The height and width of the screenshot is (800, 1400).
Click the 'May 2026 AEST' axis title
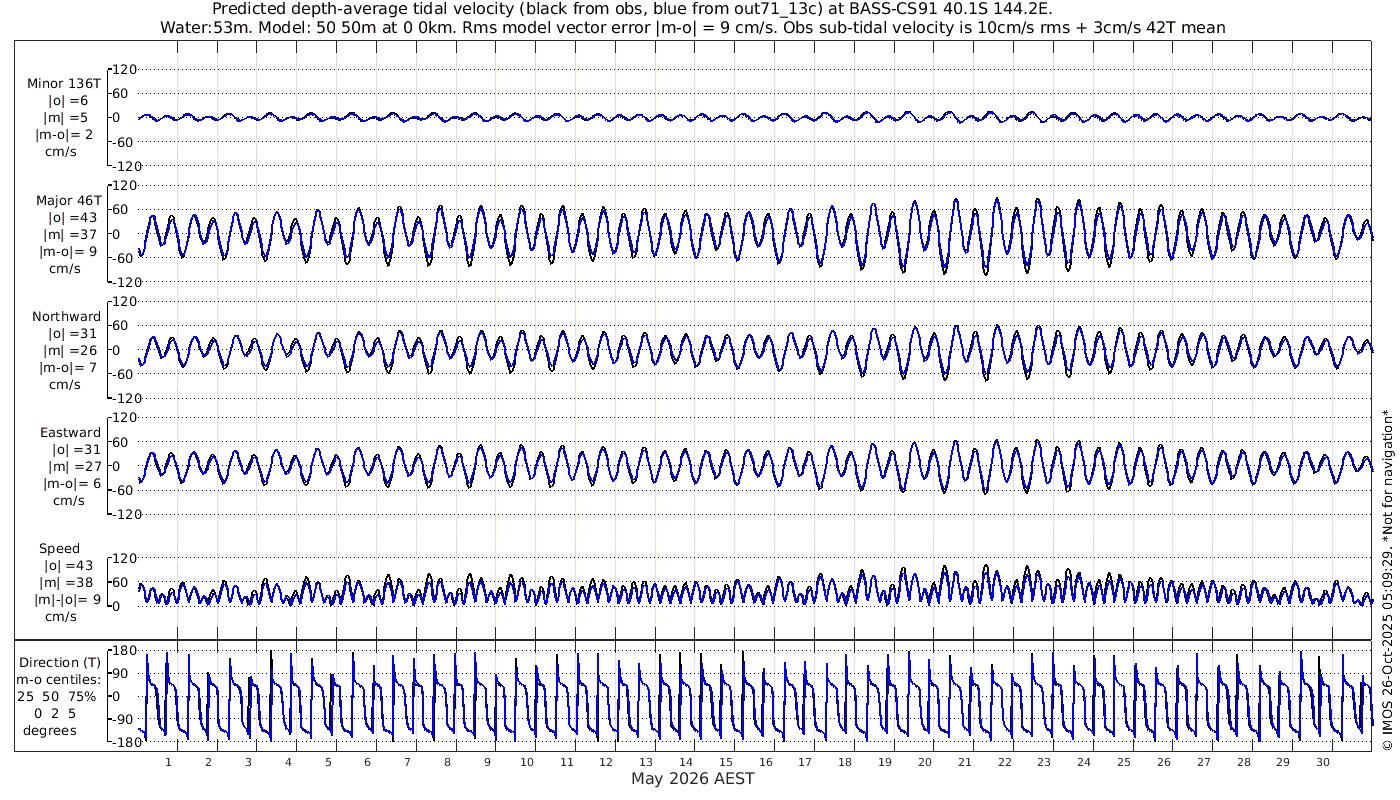692,779
